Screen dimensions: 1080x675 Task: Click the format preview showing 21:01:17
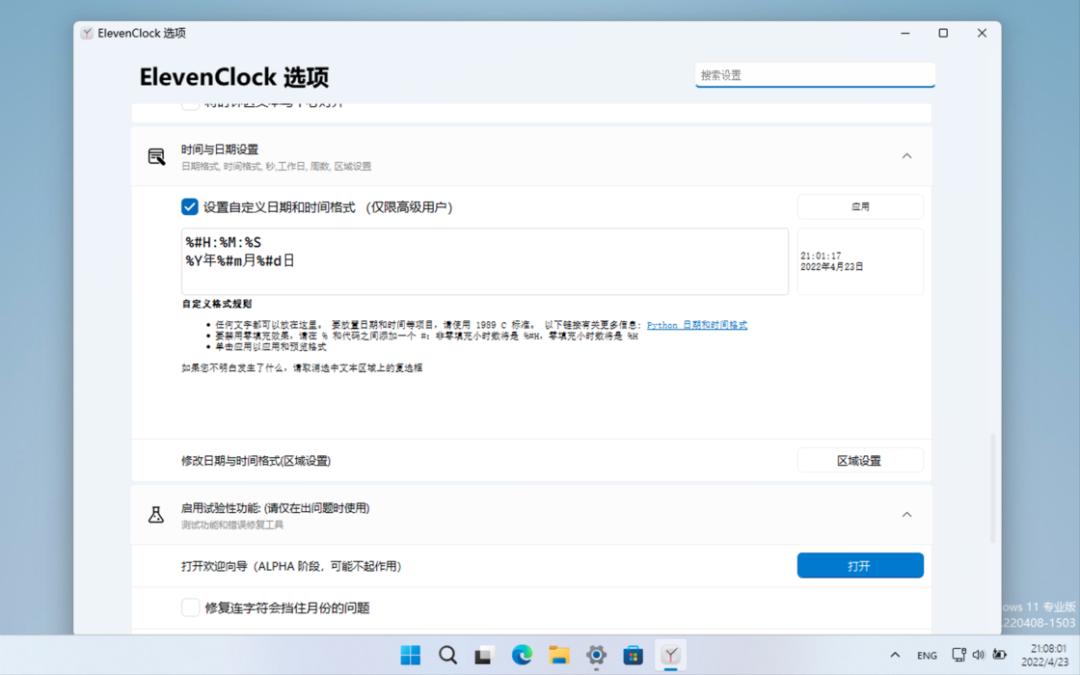860,261
